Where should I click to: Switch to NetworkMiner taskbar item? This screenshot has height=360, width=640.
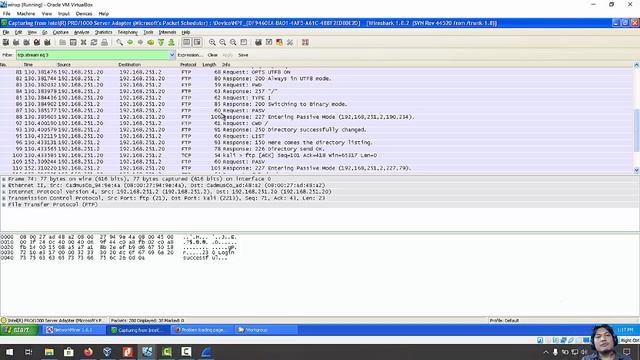73,330
